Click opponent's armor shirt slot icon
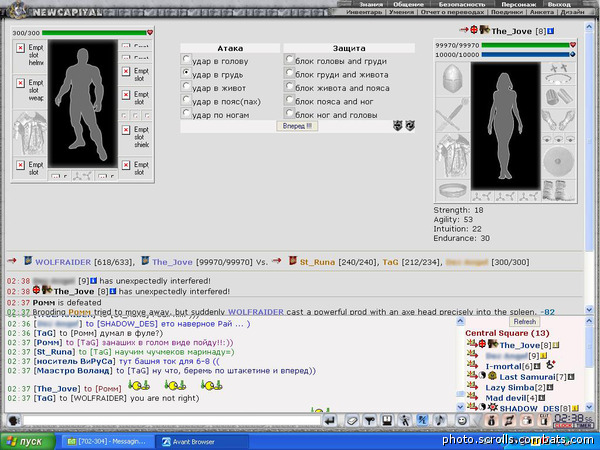Image resolution: width=600 pixels, height=450 pixels. point(453,156)
